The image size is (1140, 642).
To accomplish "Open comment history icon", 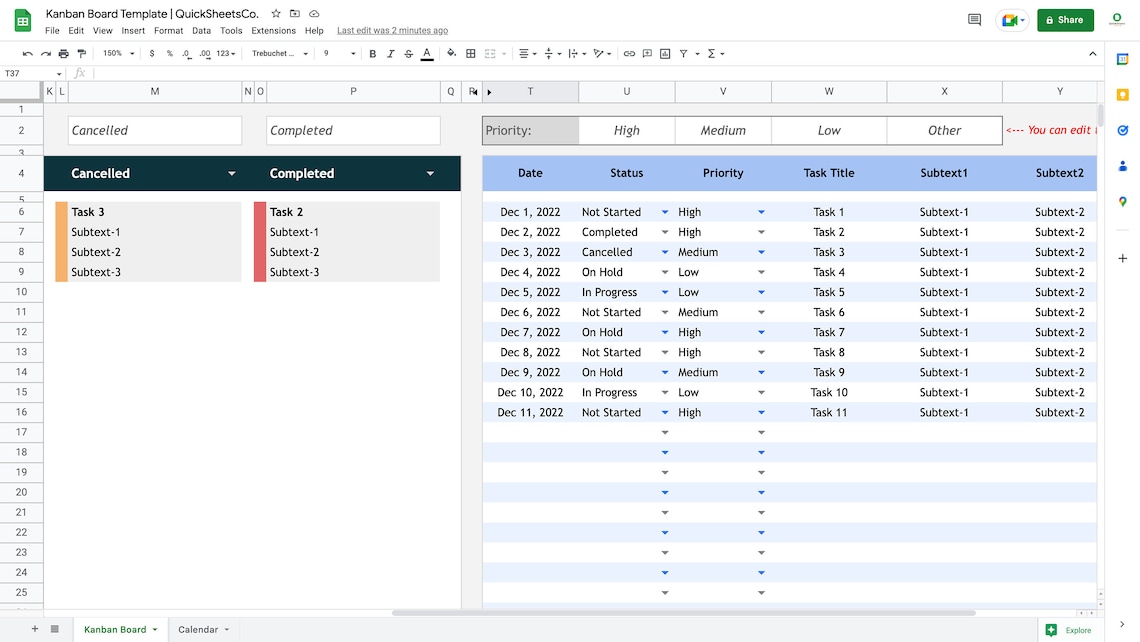I will pos(975,20).
